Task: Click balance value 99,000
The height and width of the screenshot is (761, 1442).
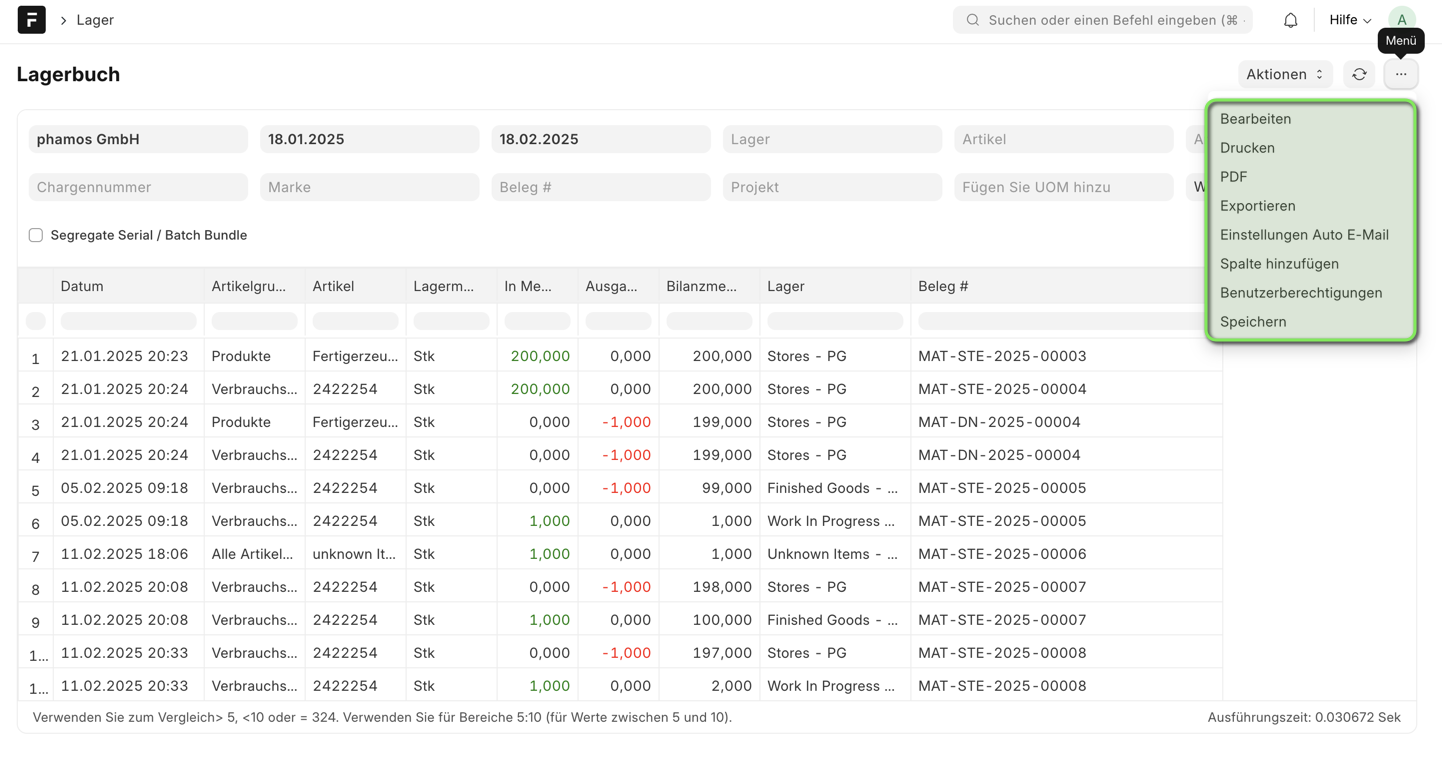Action: 709,488
